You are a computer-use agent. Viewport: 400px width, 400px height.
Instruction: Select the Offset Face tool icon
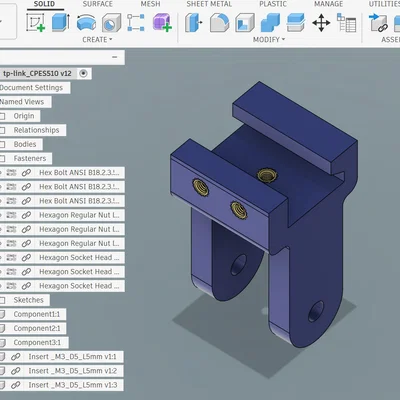tap(296, 23)
